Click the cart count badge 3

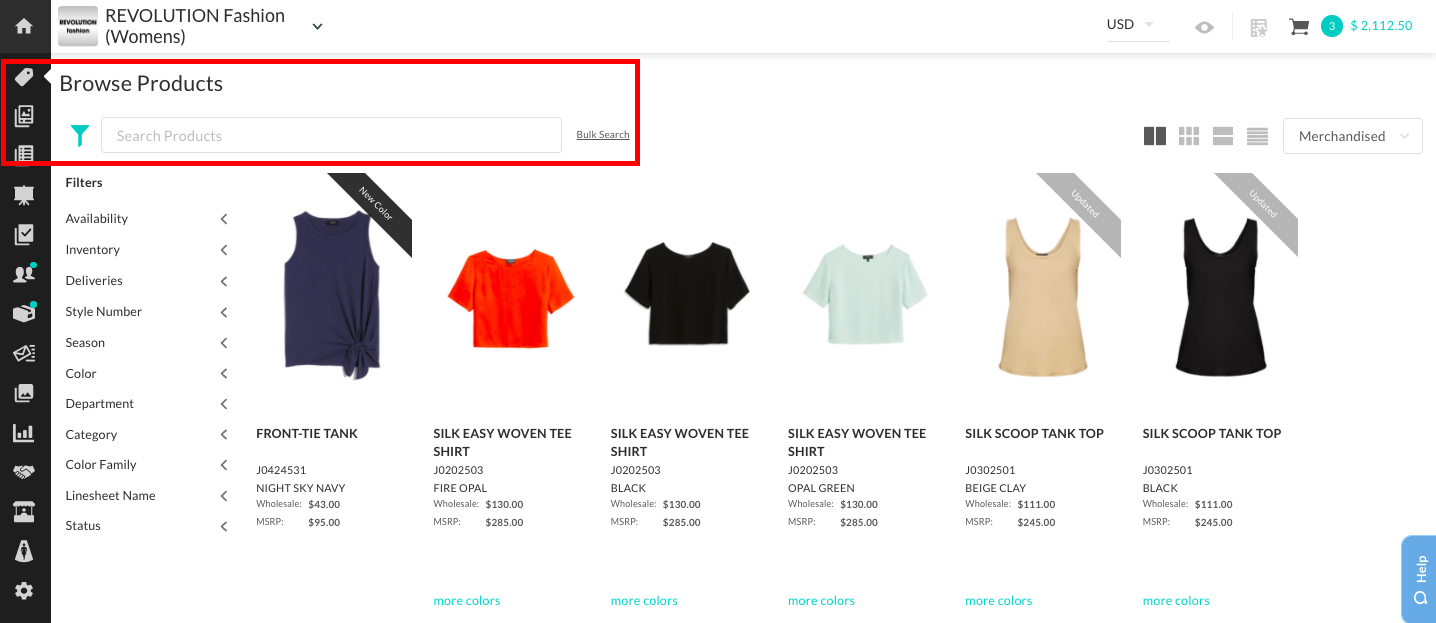point(1331,26)
